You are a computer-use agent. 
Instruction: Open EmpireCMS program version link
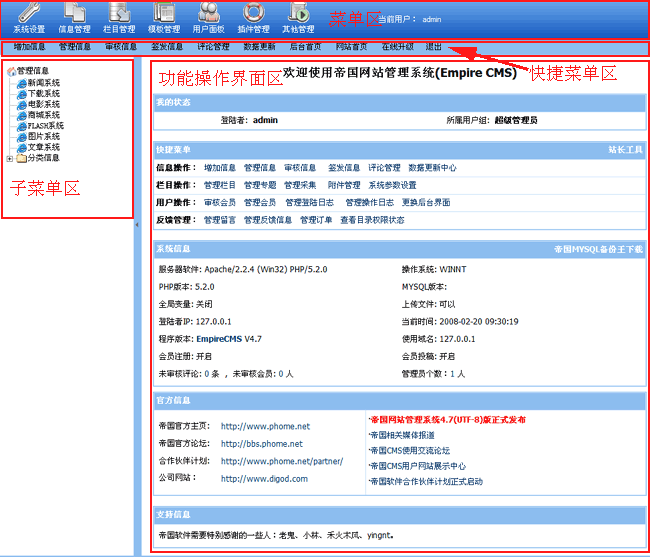(x=219, y=340)
